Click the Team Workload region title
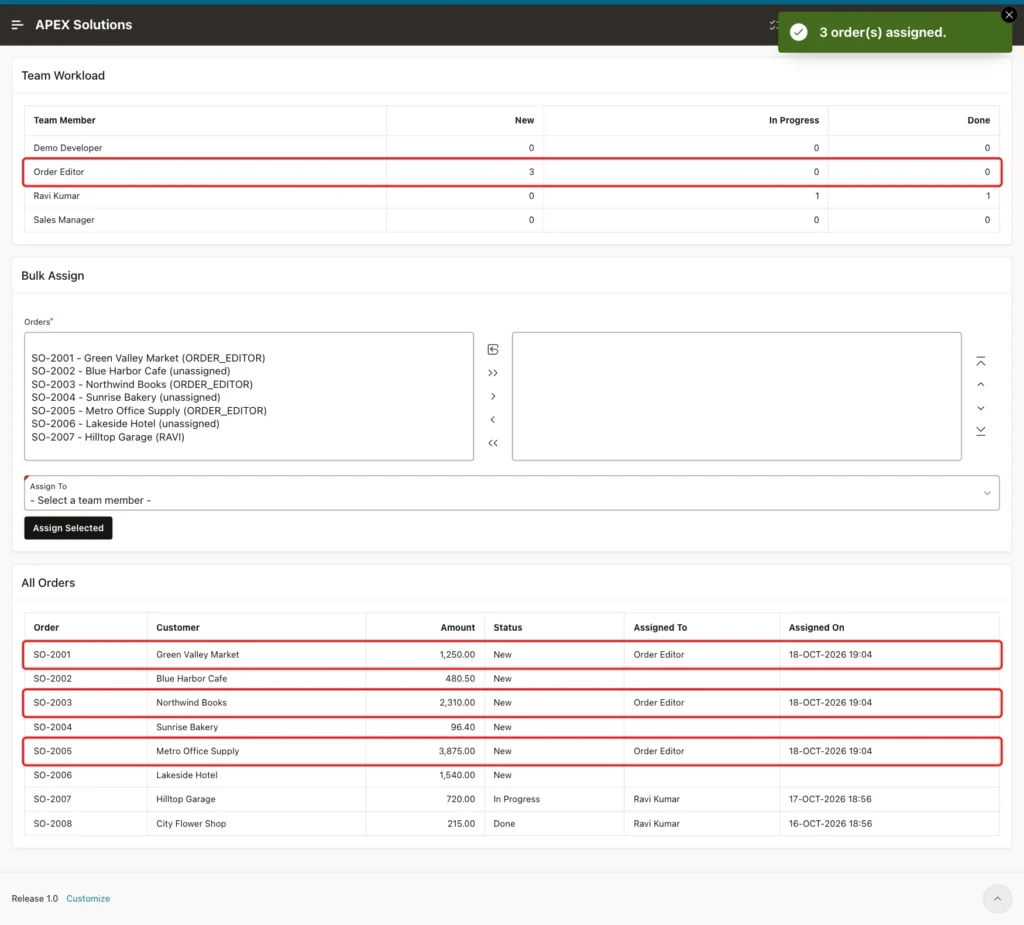This screenshot has height=925, width=1024. tap(63, 76)
